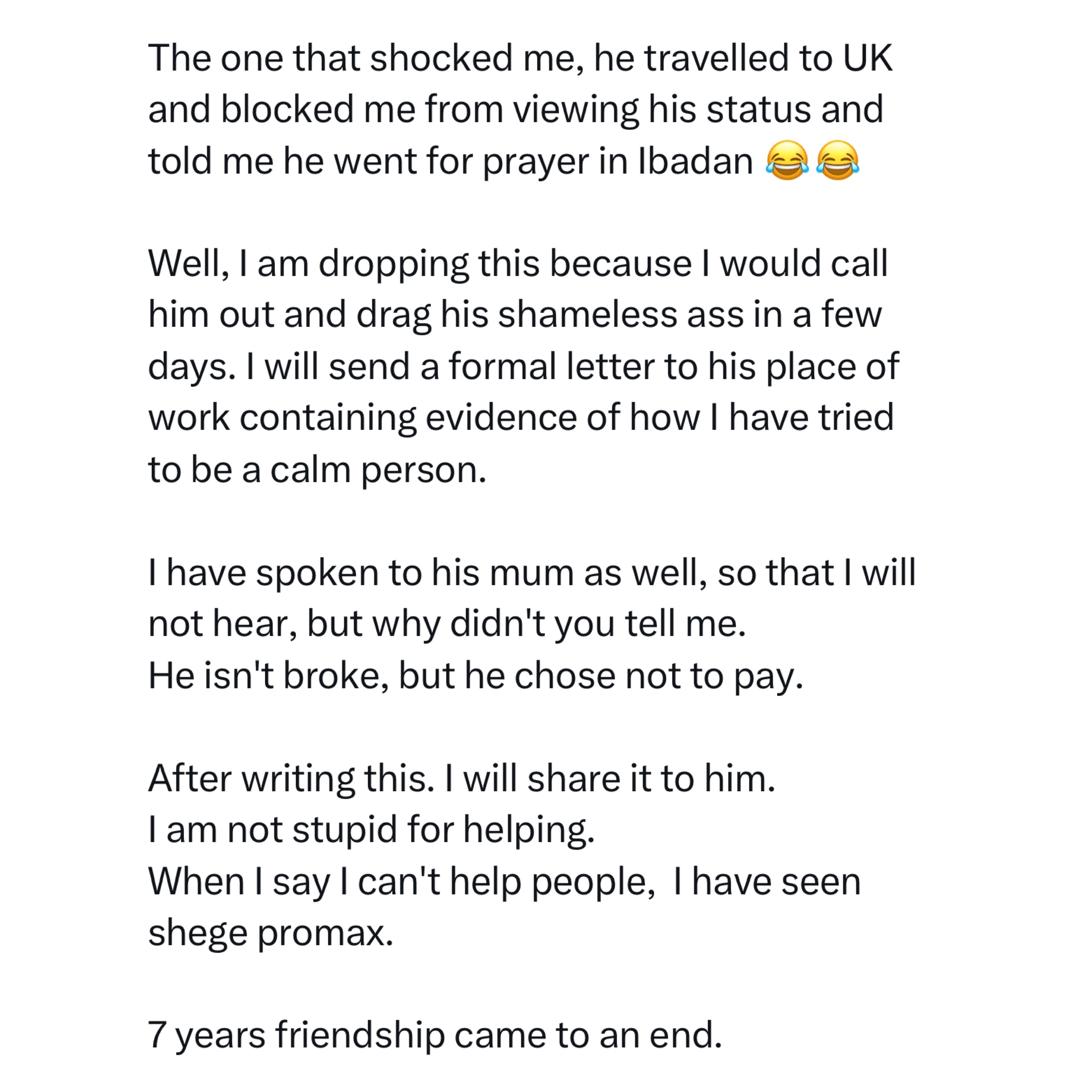This screenshot has width=1080, height=1080.
Task: Tap "I am not stupid for helping."
Action: (371, 831)
